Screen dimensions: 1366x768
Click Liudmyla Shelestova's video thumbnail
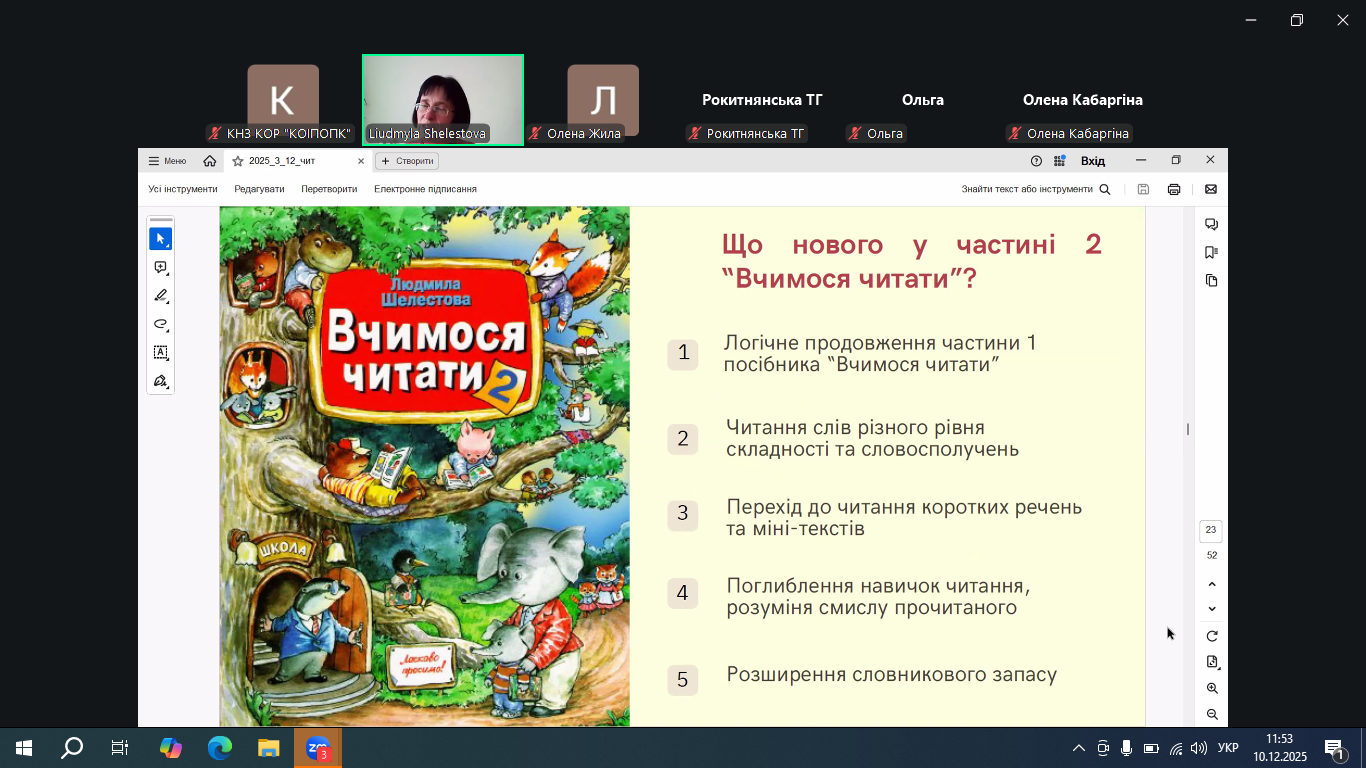click(x=442, y=100)
